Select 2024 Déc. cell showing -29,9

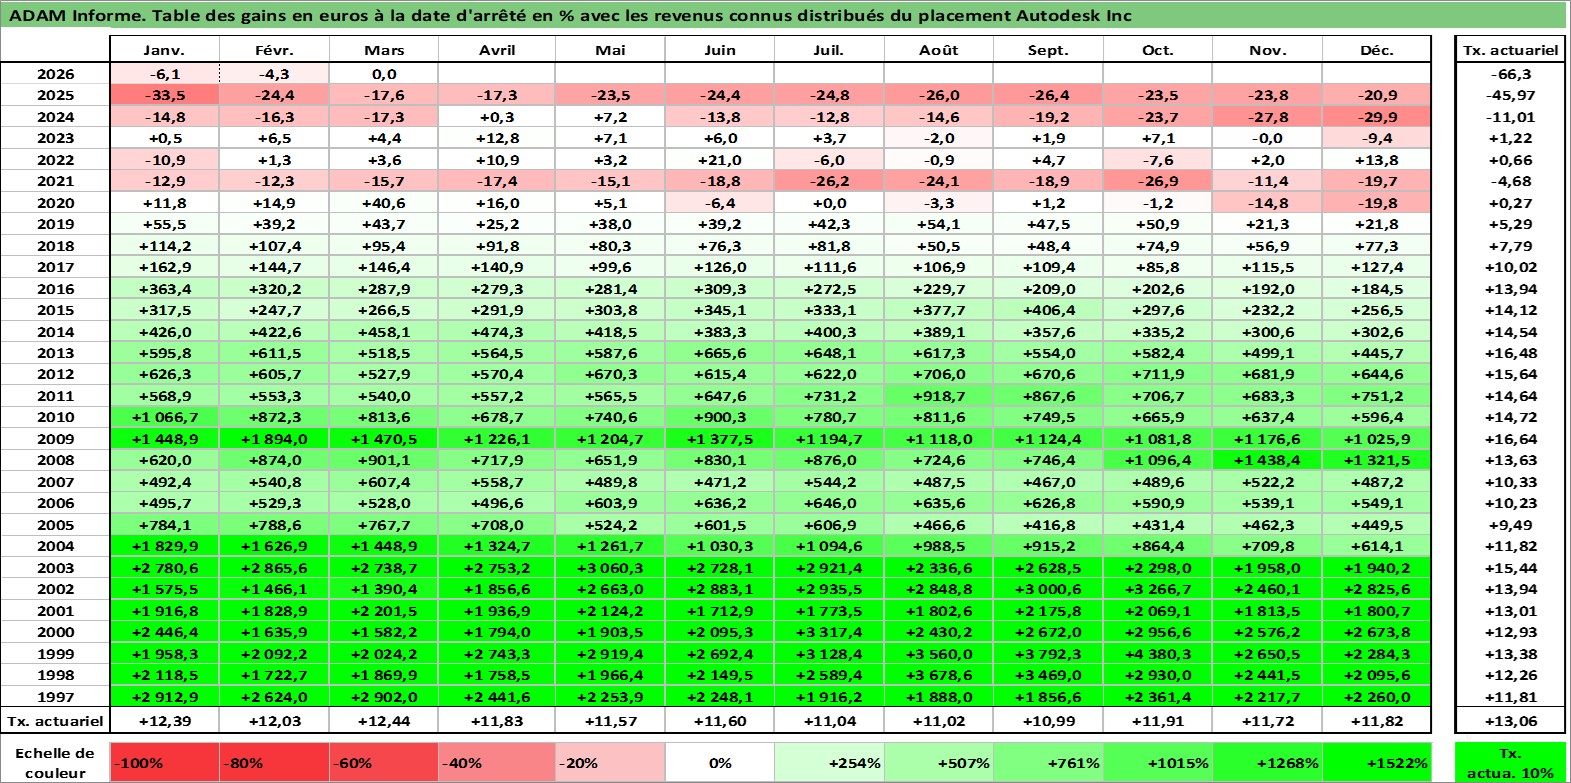(1377, 117)
